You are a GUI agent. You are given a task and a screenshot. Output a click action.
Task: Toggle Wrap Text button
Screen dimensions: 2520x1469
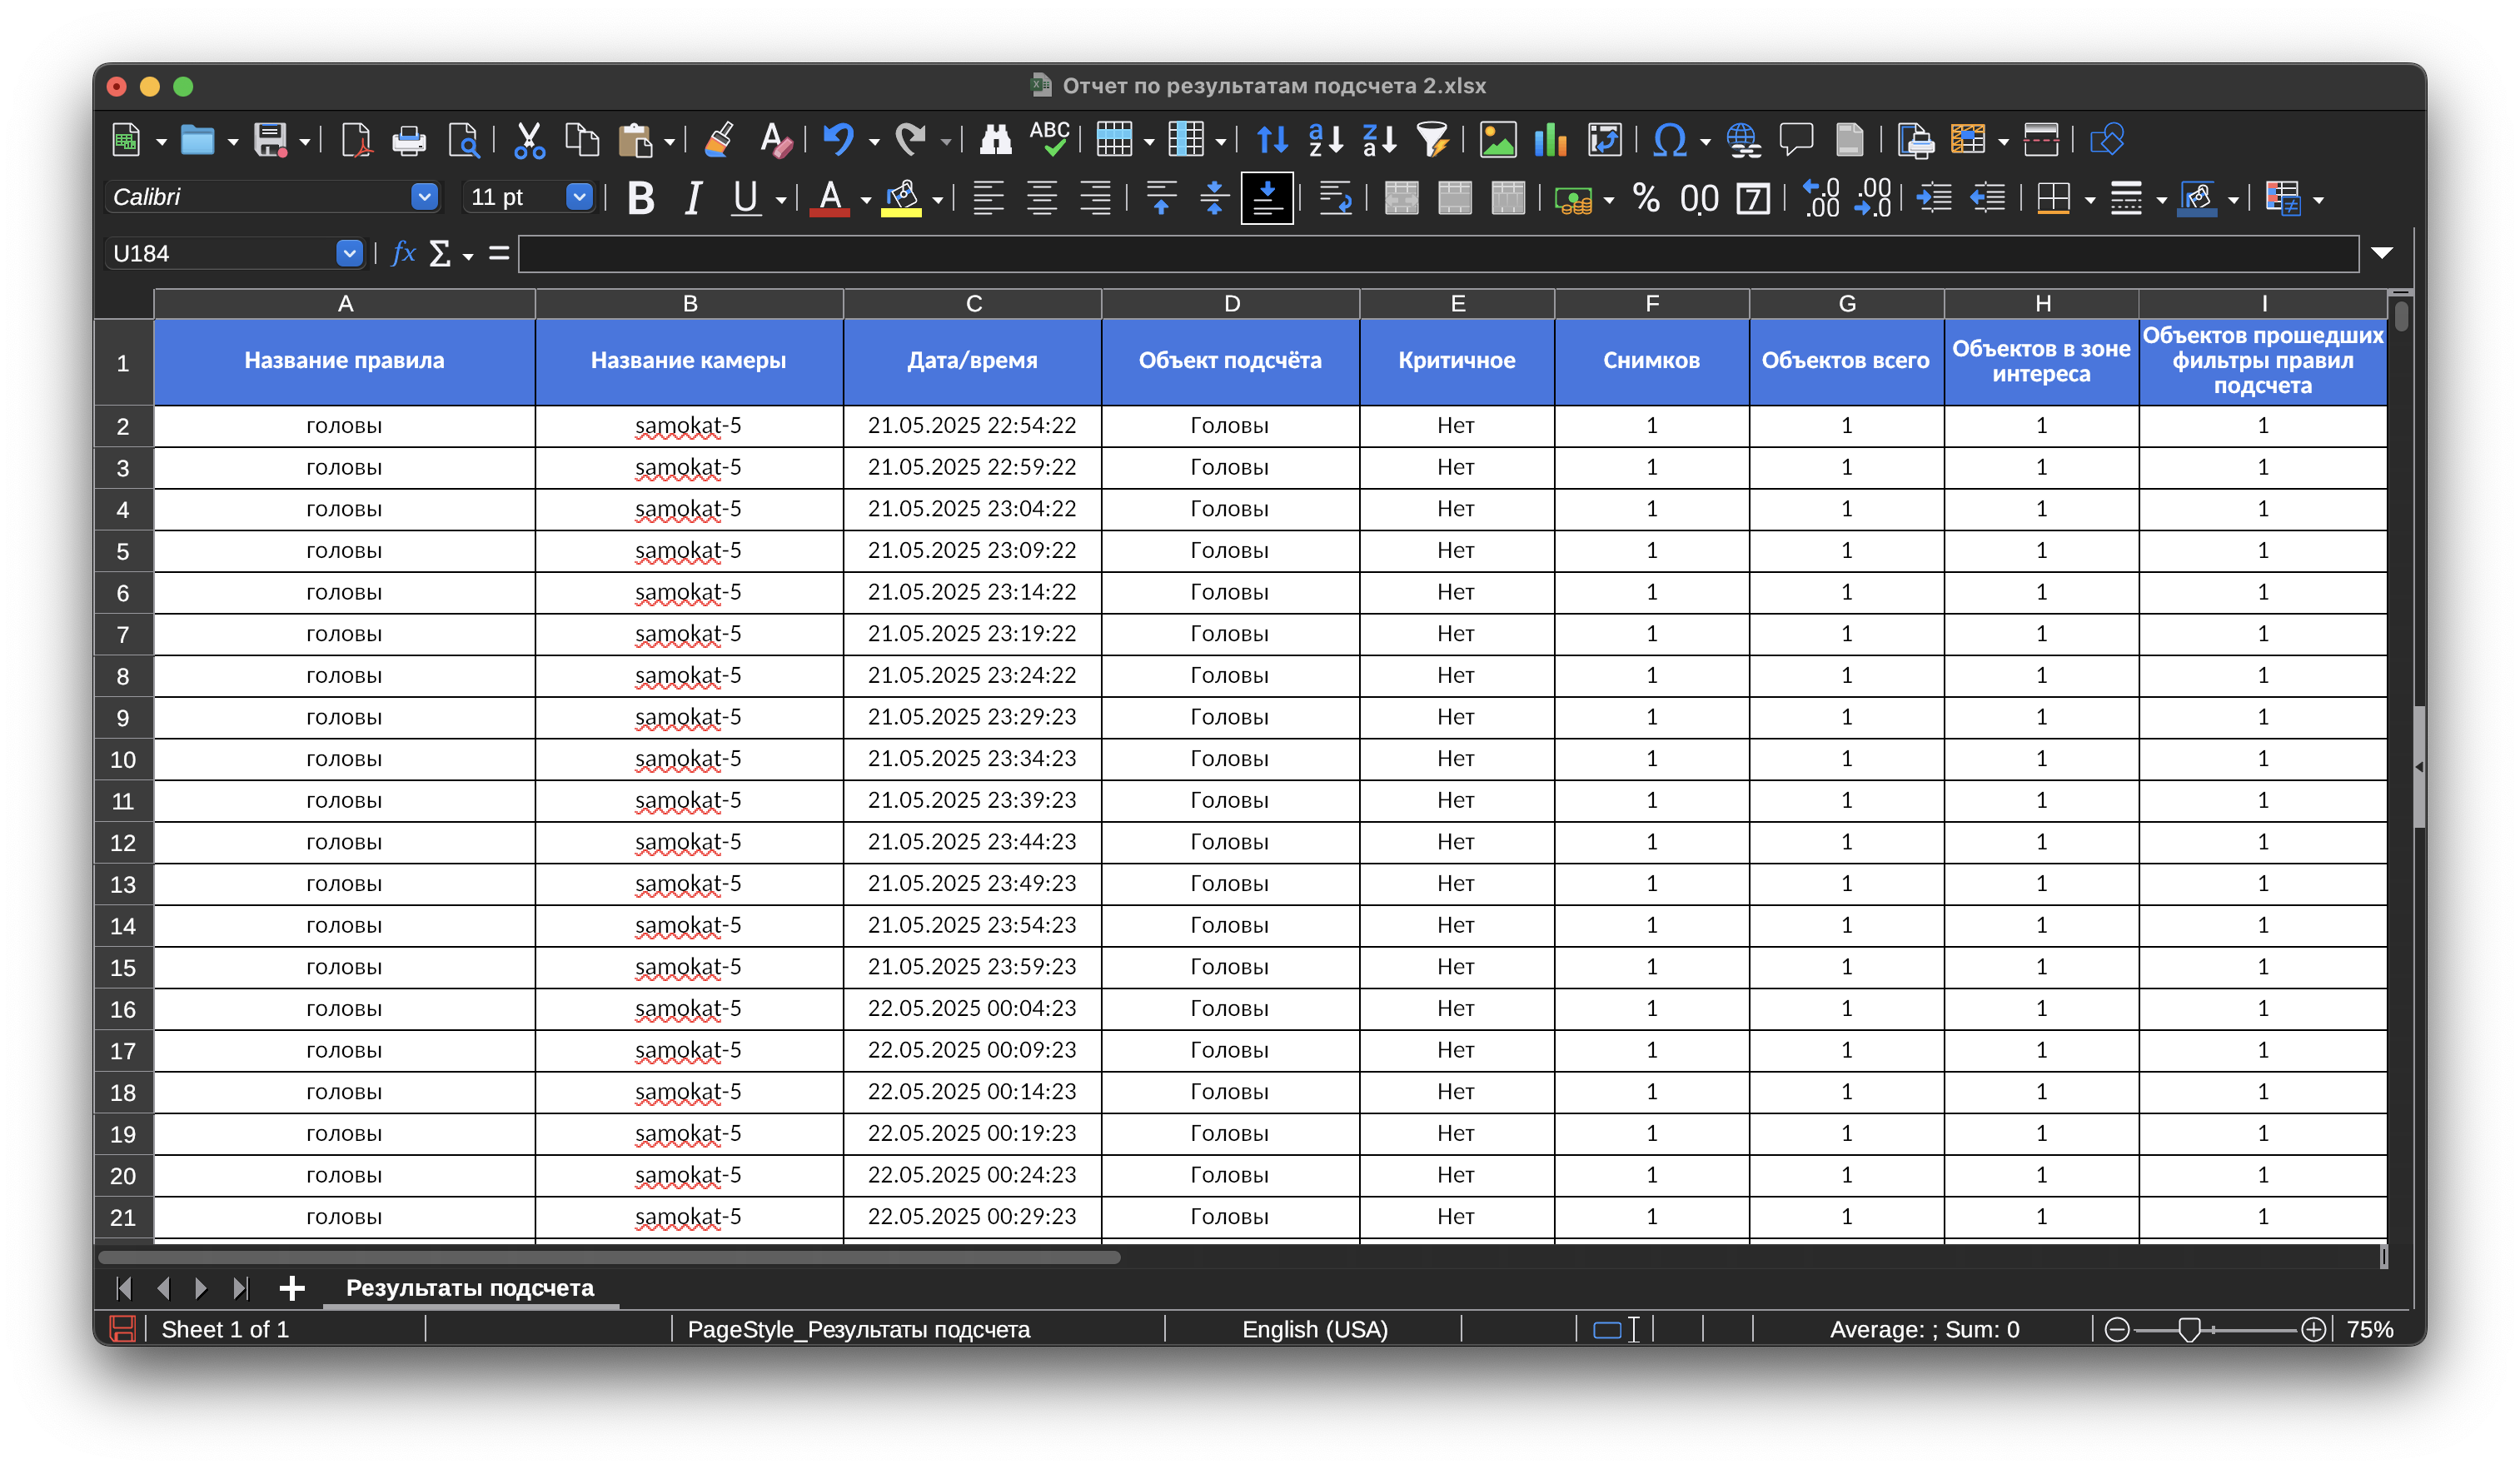tap(1334, 198)
